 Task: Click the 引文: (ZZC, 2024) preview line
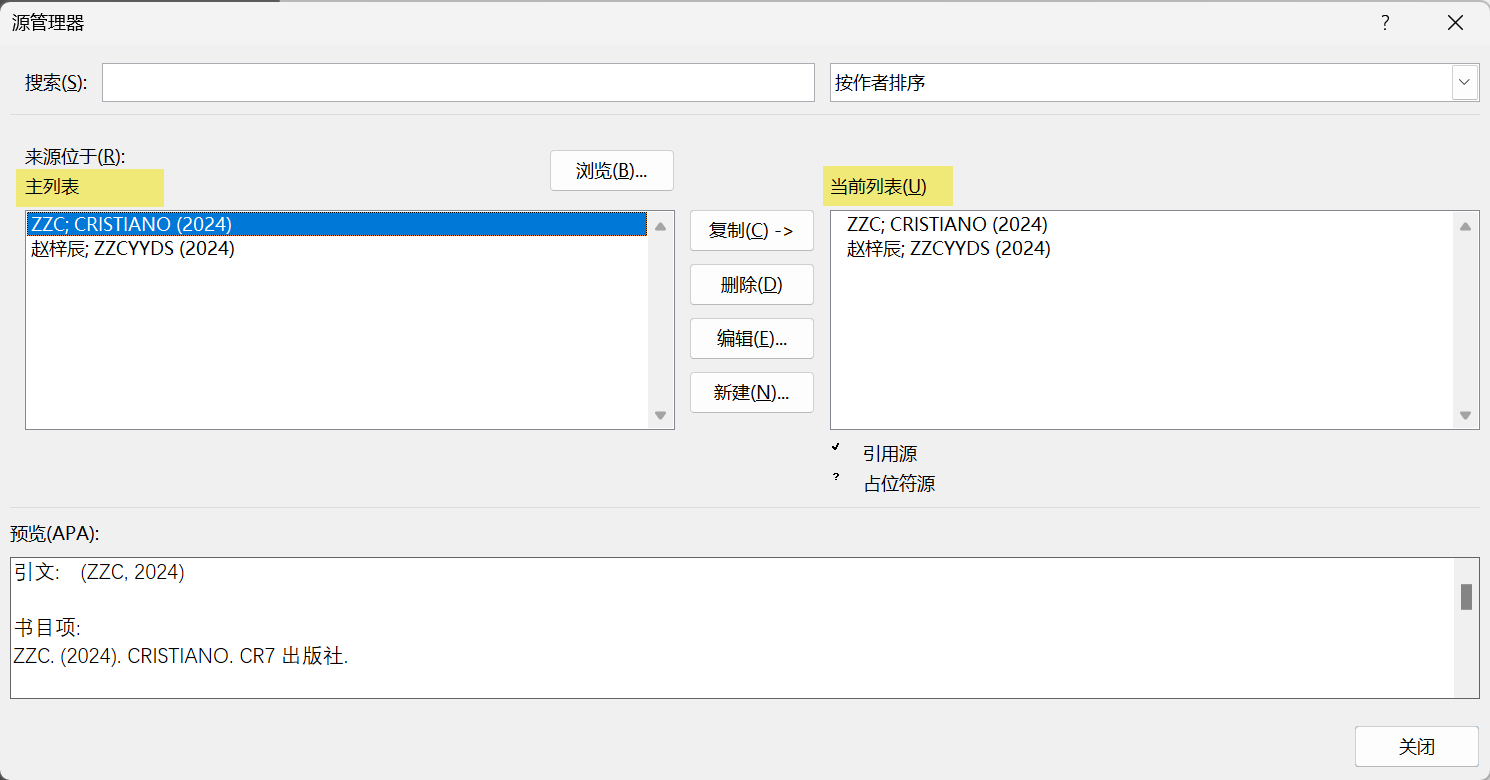99,573
